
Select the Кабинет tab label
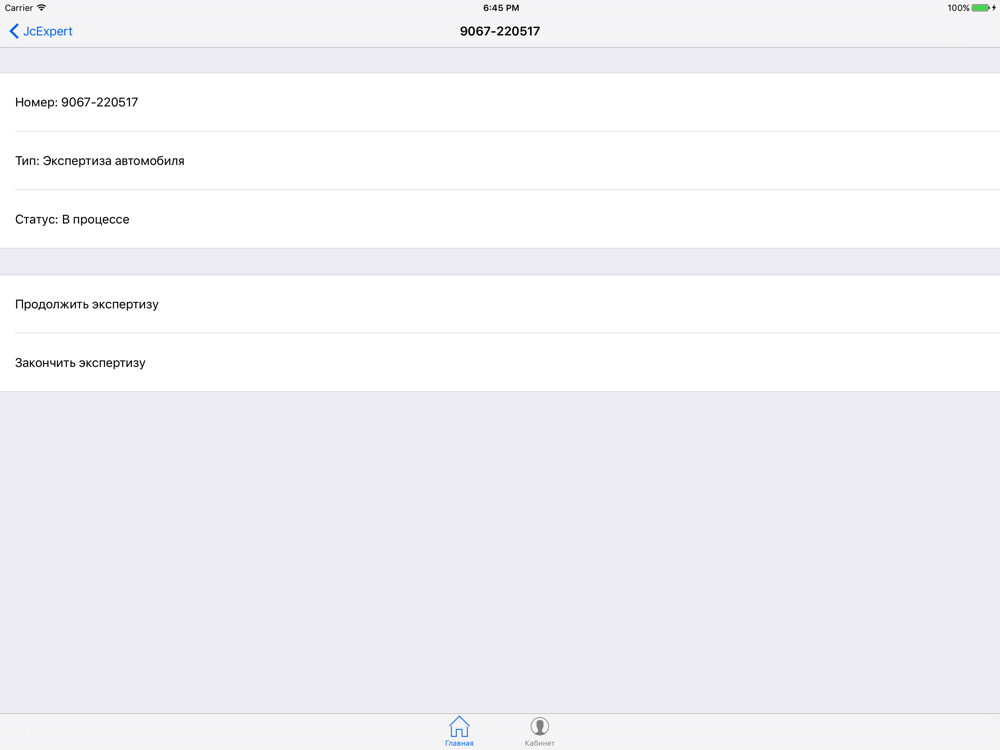pos(540,743)
